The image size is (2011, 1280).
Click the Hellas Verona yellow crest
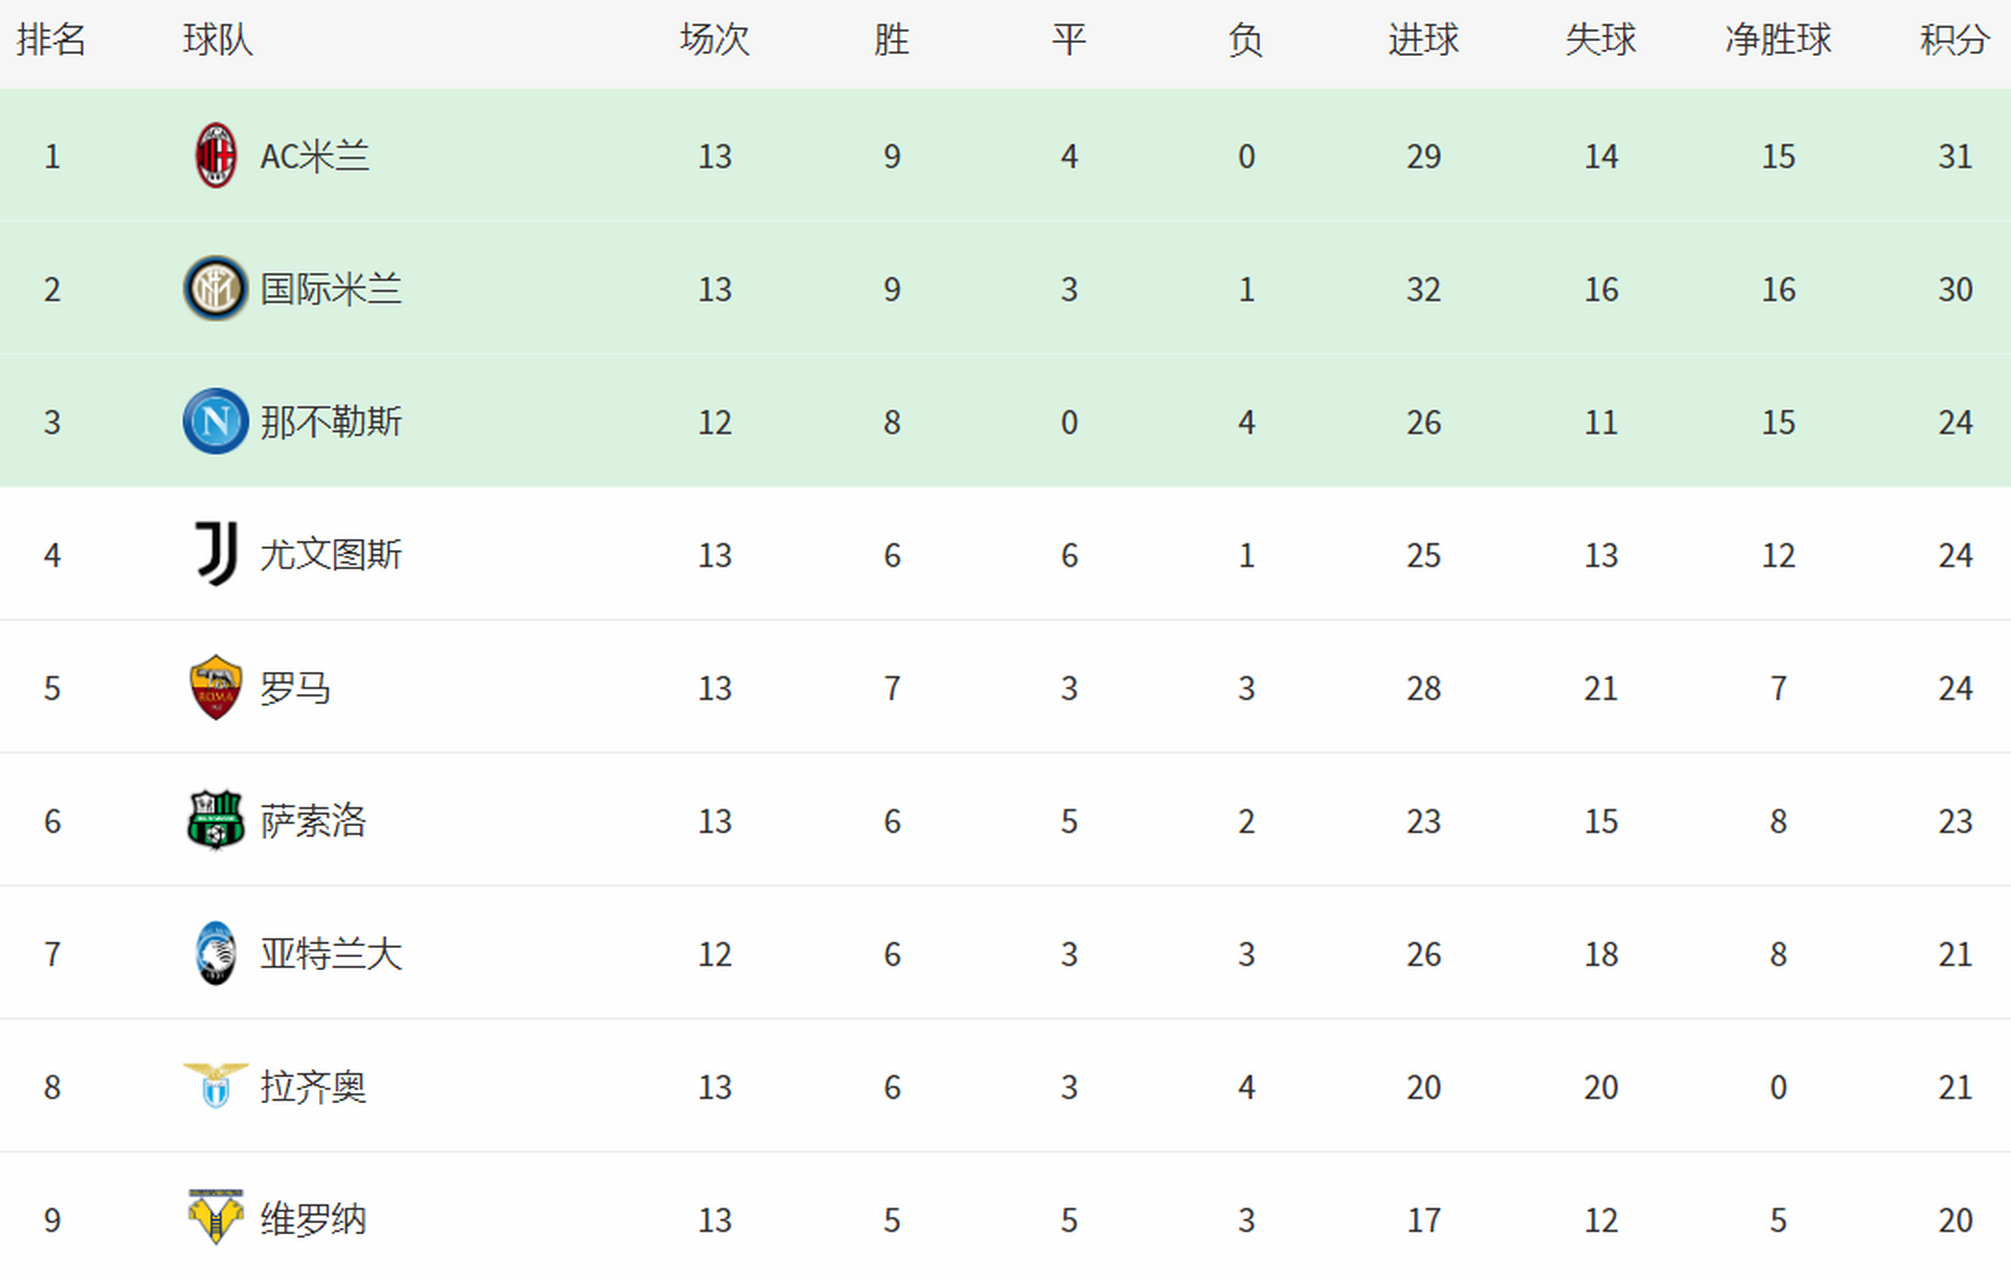[216, 1217]
